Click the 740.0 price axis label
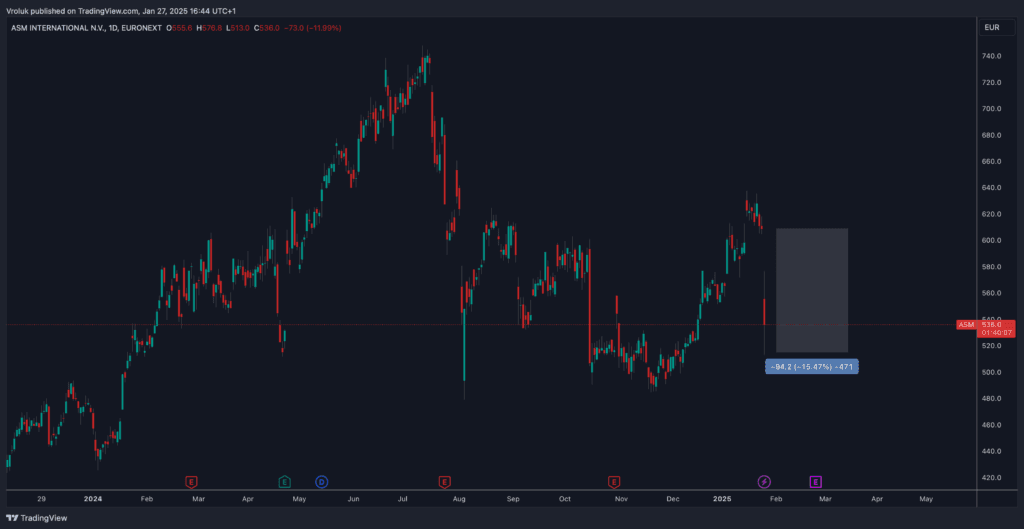The height and width of the screenshot is (529, 1024). [992, 56]
